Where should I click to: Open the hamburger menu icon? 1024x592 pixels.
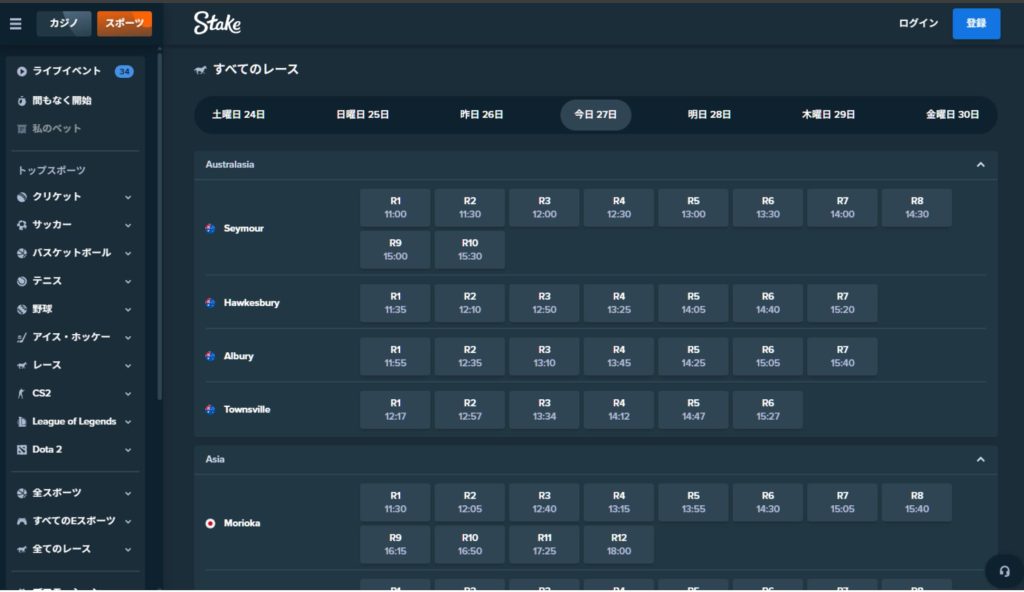pyautogui.click(x=15, y=24)
